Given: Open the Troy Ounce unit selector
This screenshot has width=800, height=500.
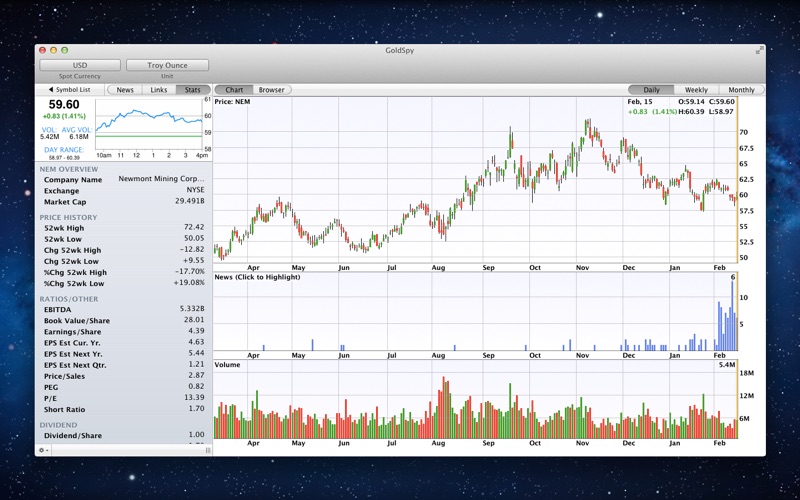Looking at the screenshot, I should click(167, 65).
